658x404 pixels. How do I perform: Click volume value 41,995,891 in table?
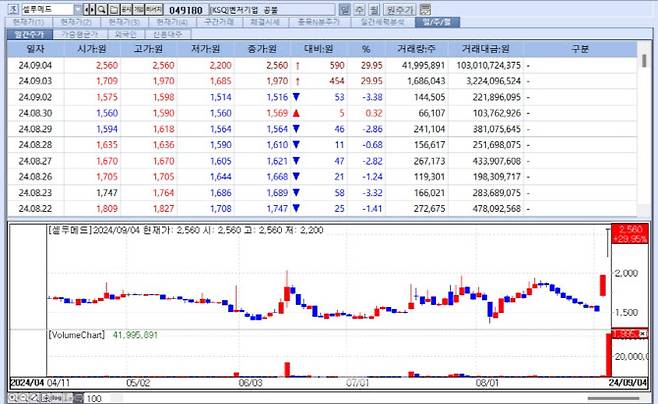click(423, 65)
